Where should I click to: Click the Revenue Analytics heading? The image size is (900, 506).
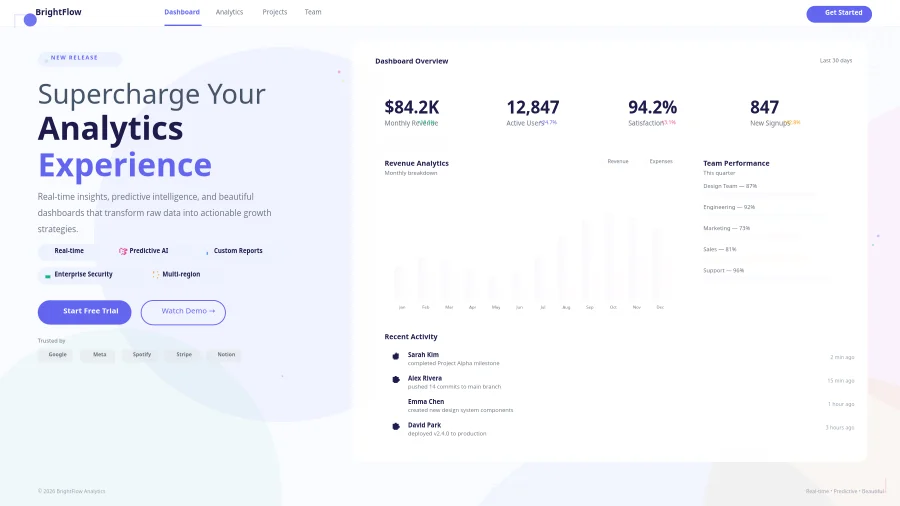click(417, 164)
